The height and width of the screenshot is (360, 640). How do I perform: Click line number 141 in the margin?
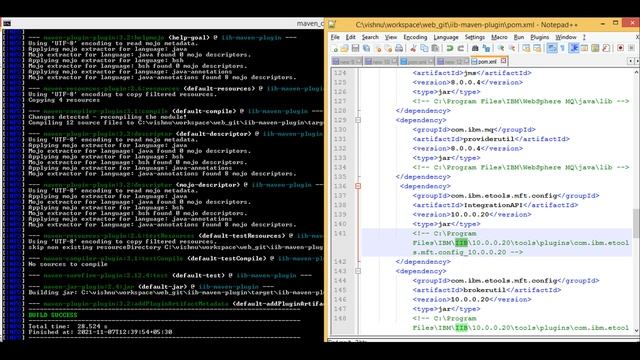(x=340, y=233)
